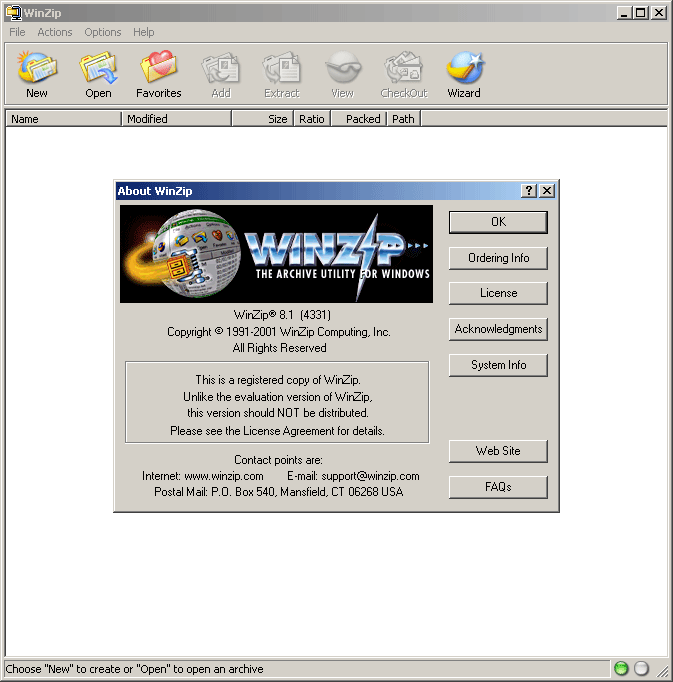Image resolution: width=673 pixels, height=682 pixels.
Task: Open the FAQs button
Action: click(x=498, y=487)
